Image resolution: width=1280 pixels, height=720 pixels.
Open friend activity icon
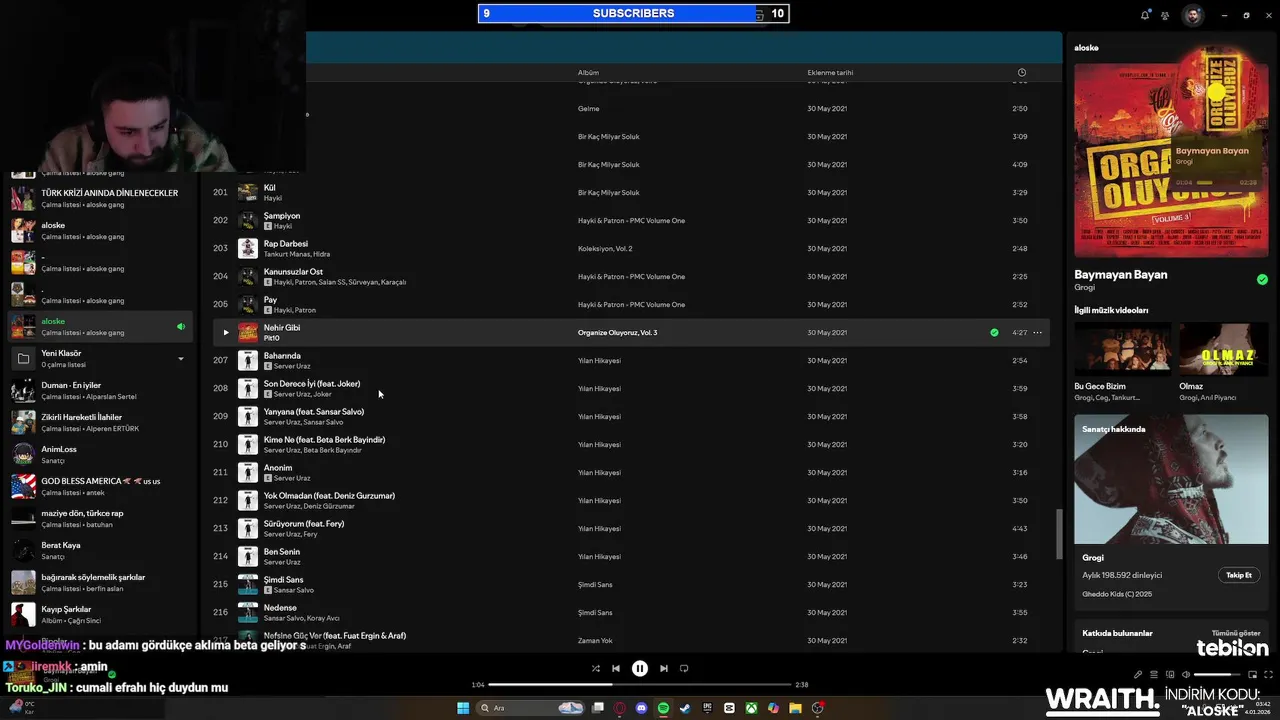(1165, 15)
